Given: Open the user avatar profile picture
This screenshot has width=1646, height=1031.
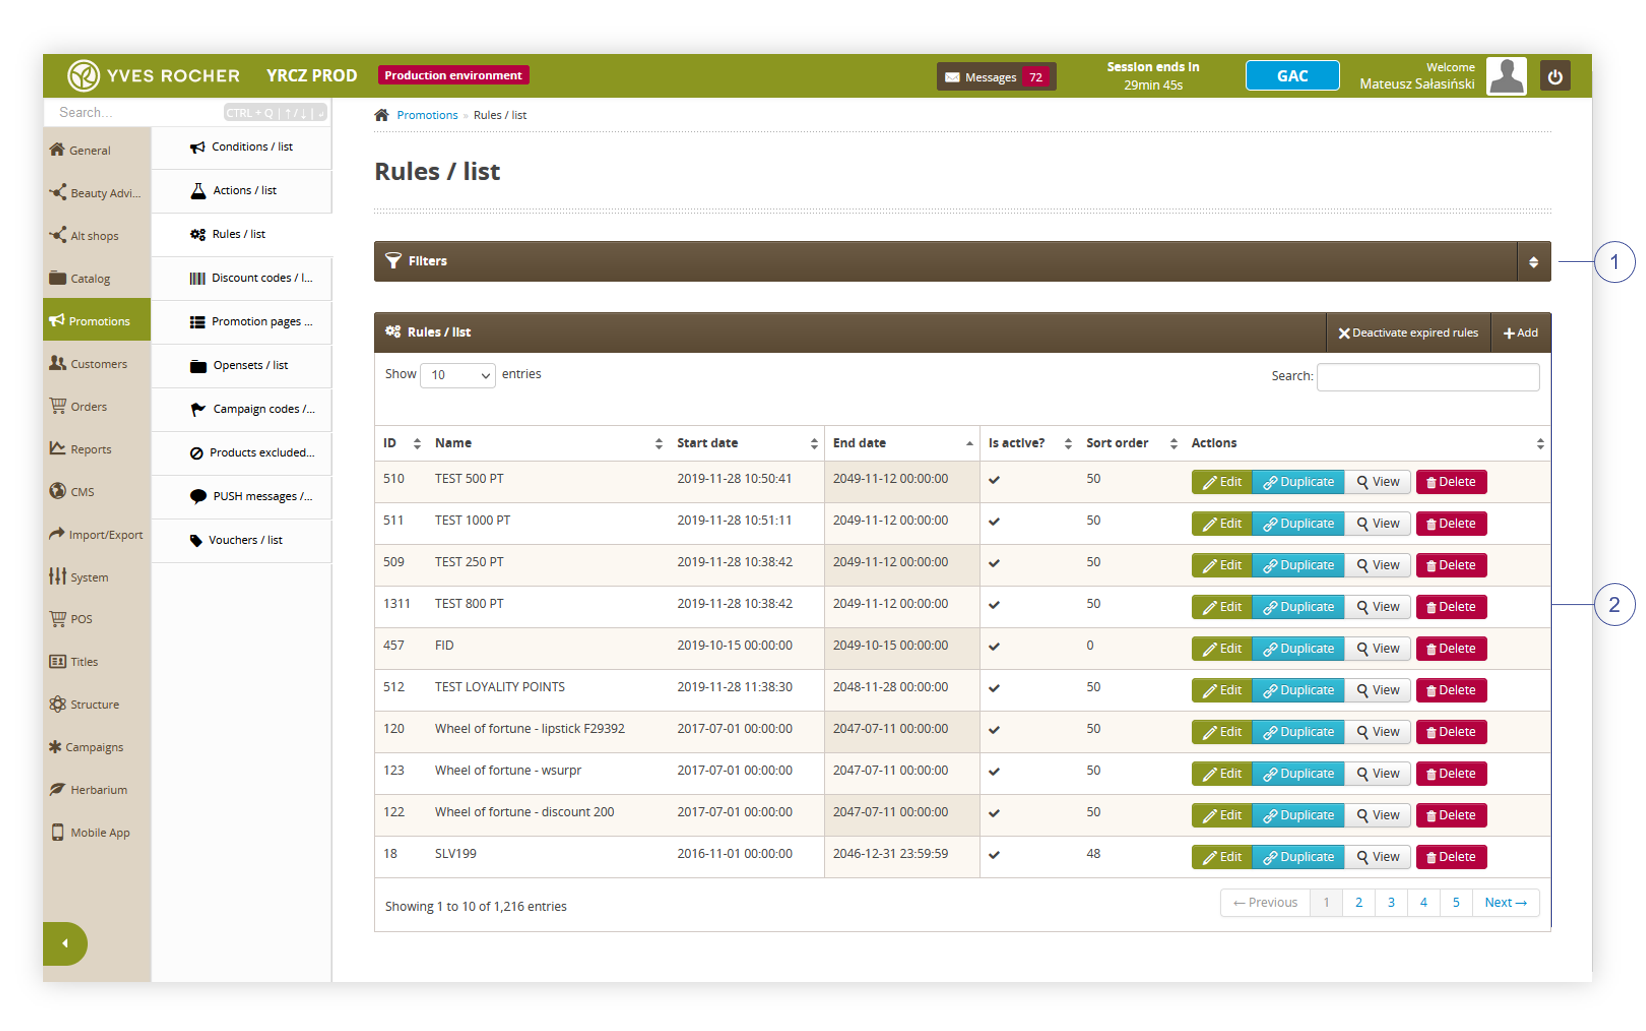Looking at the screenshot, I should click(1506, 76).
